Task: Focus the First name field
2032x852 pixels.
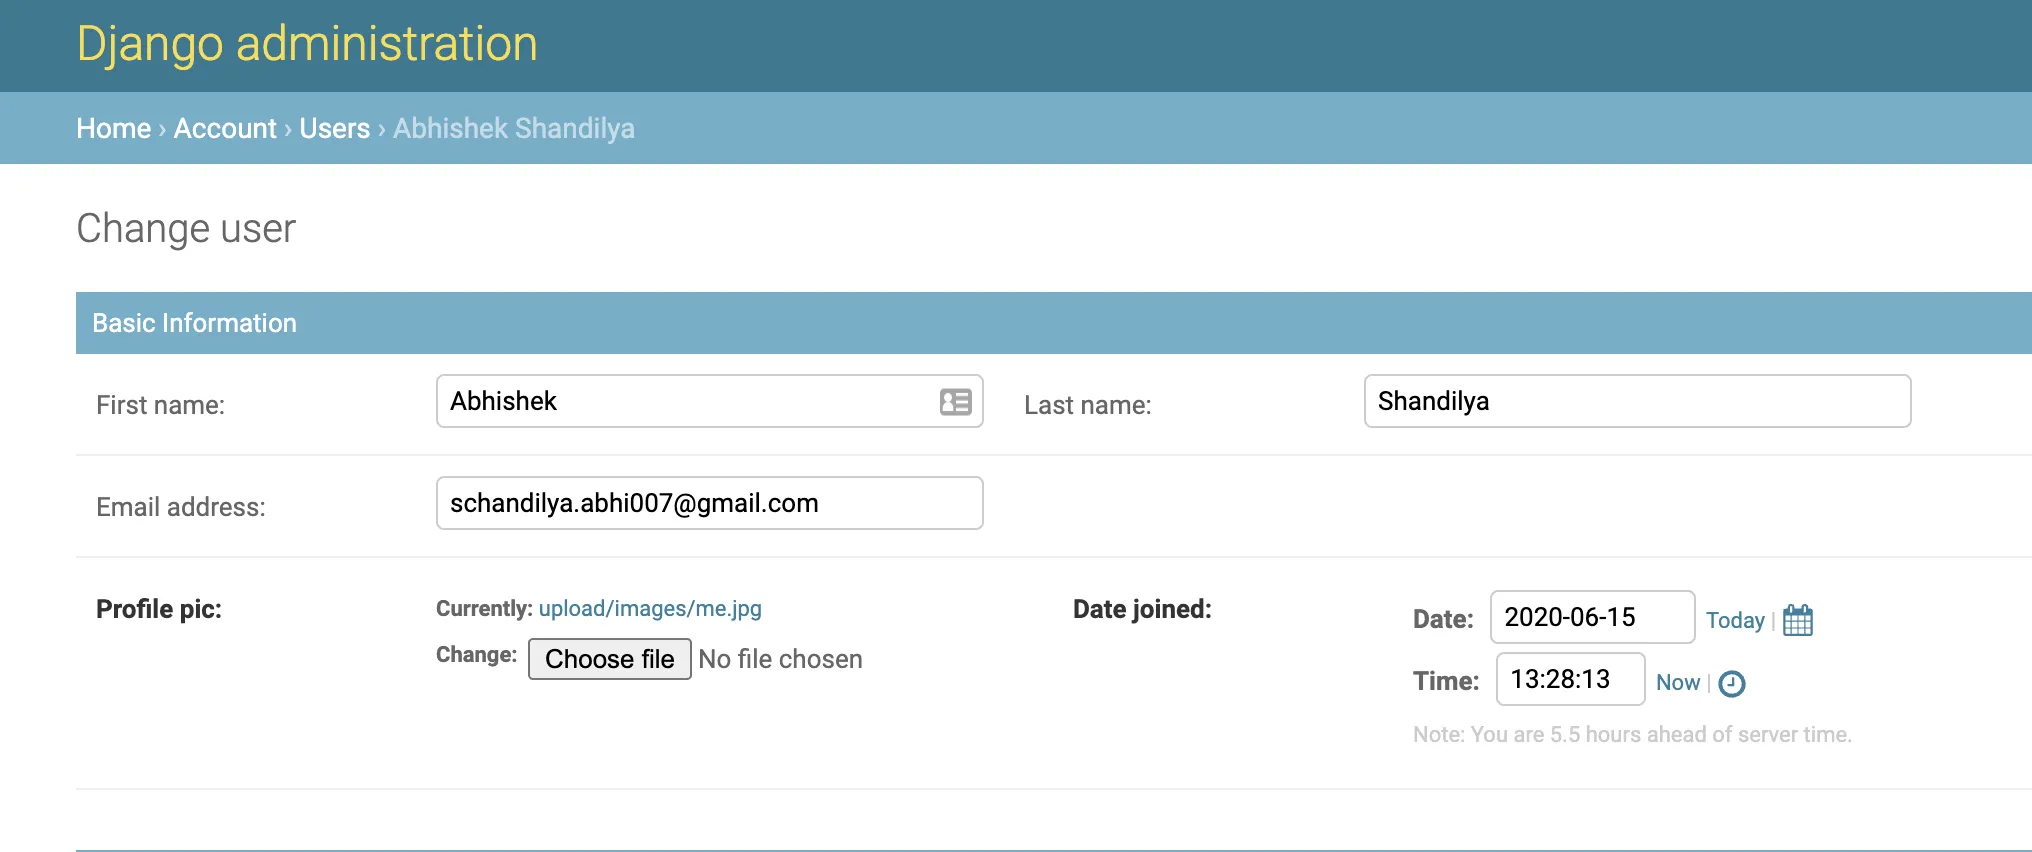Action: (x=710, y=401)
